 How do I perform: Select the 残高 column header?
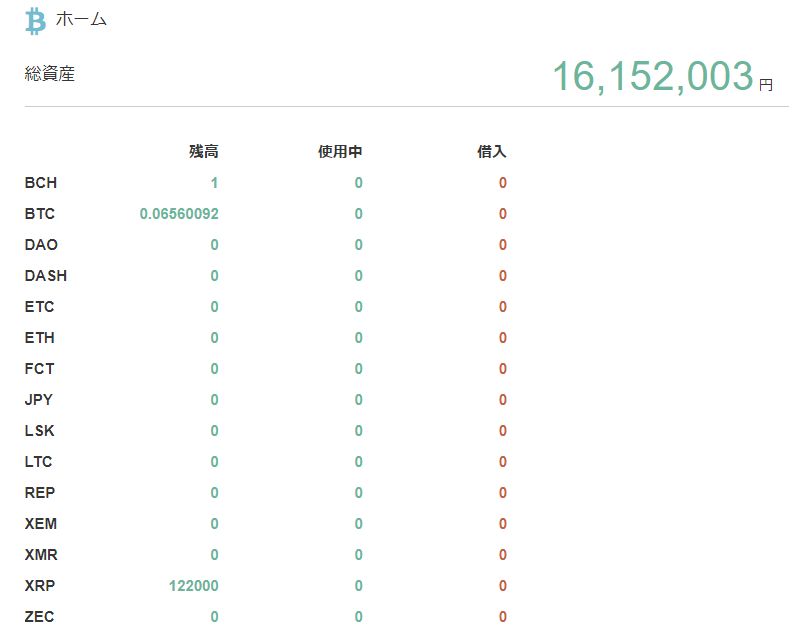(x=203, y=152)
